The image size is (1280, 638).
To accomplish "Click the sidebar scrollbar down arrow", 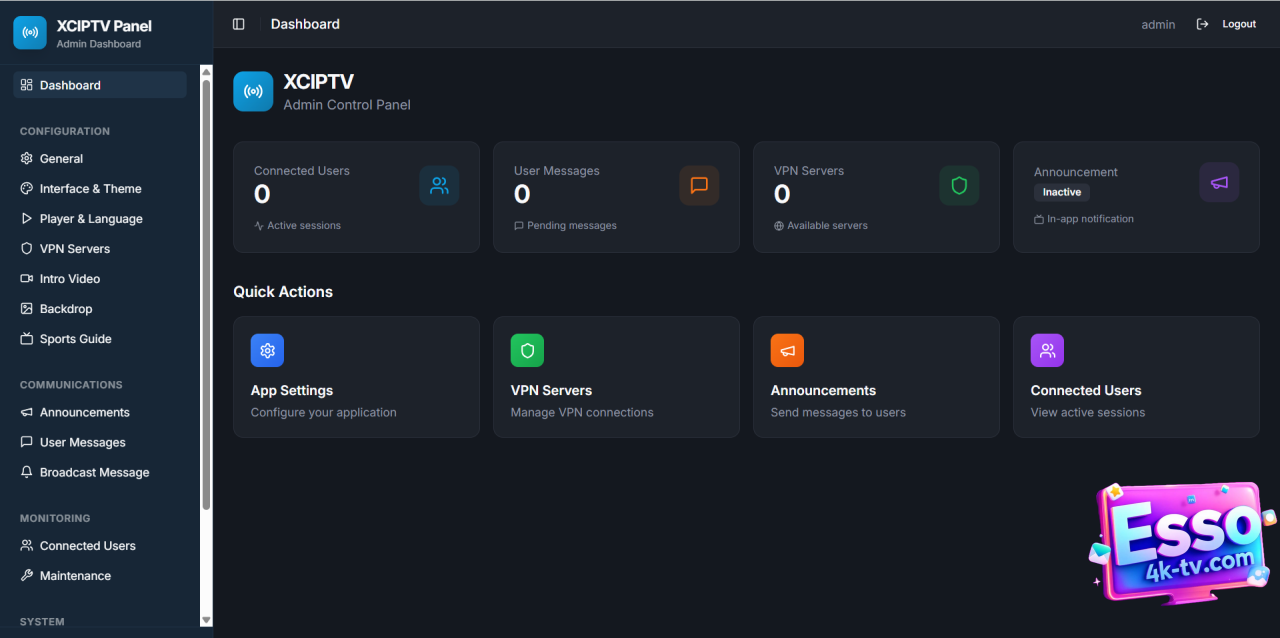I will click(x=207, y=620).
